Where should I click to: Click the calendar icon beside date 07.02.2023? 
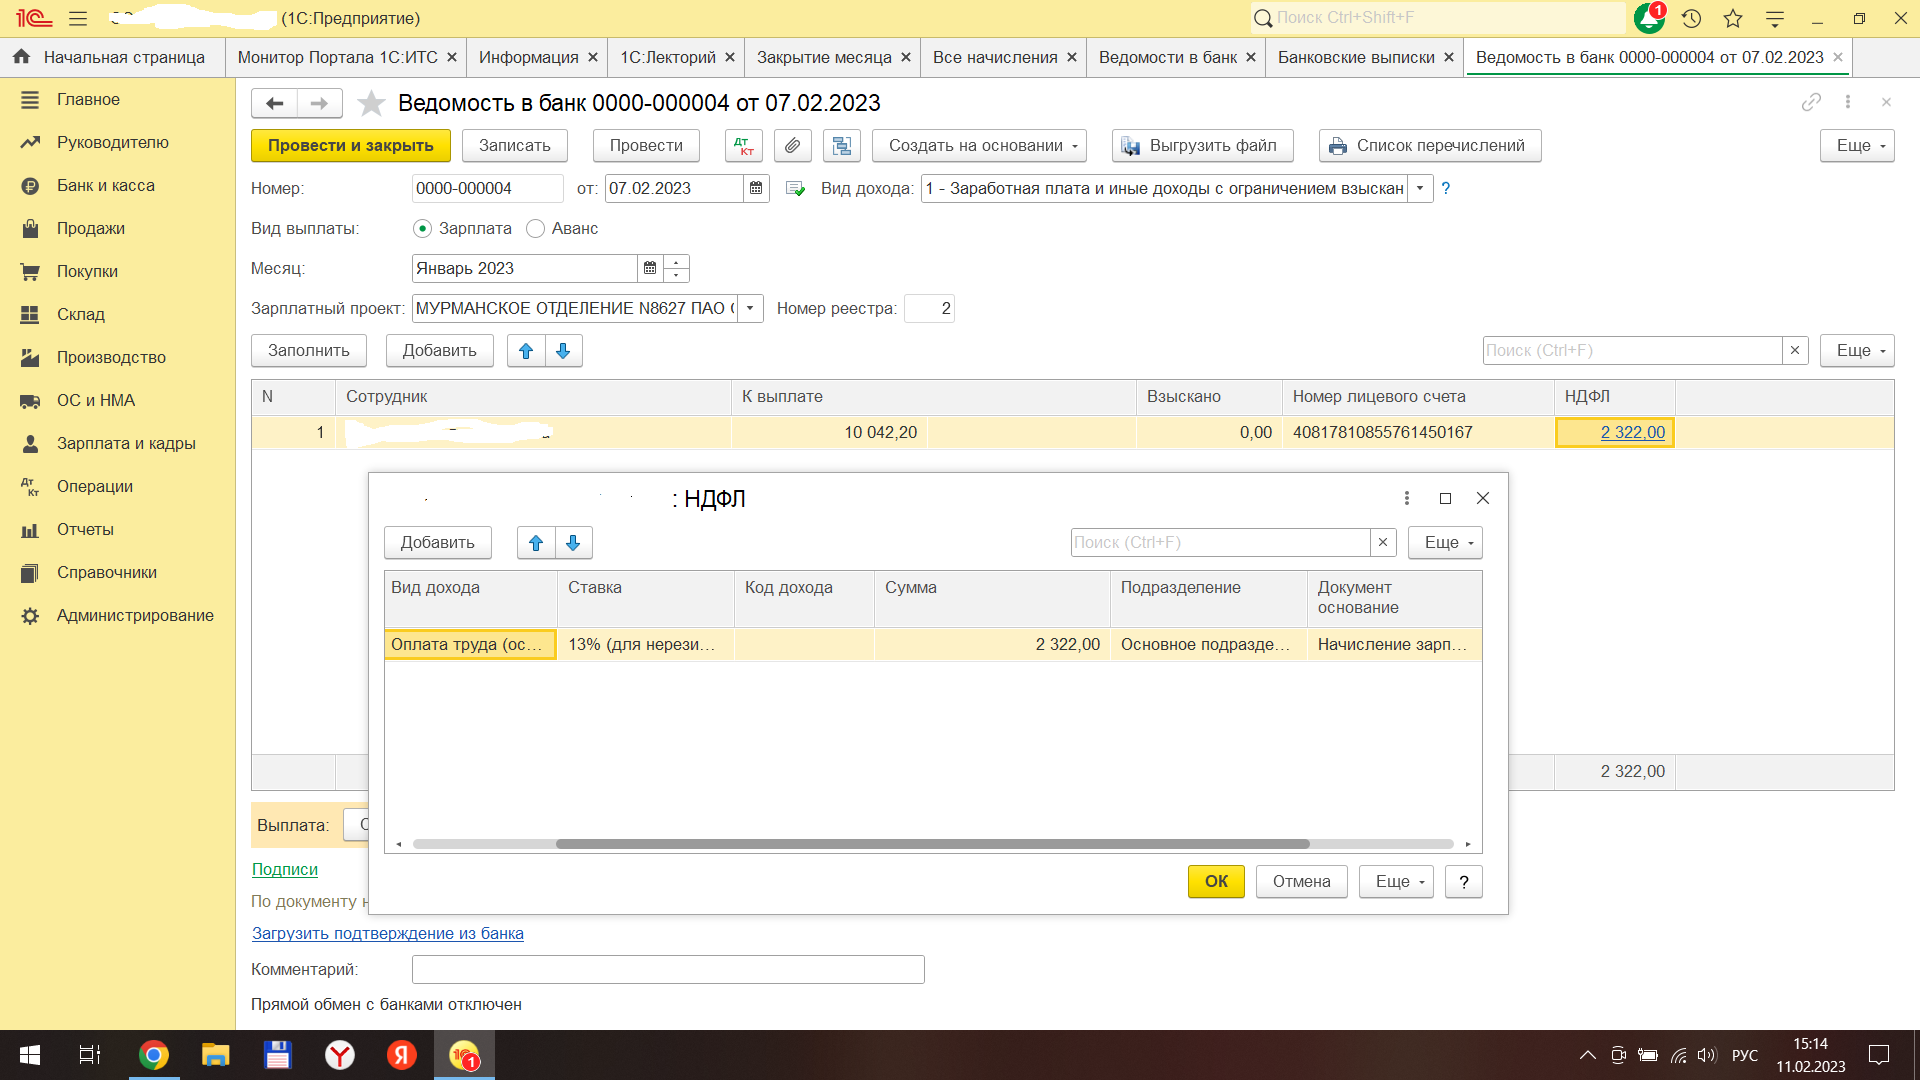coord(756,188)
